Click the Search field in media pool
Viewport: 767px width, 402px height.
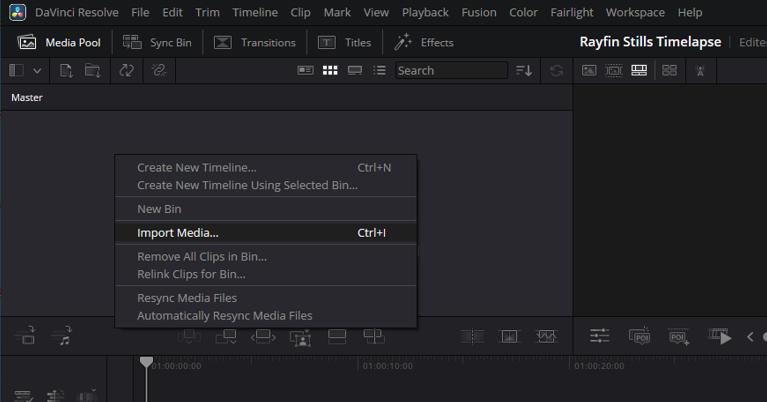[x=450, y=71]
